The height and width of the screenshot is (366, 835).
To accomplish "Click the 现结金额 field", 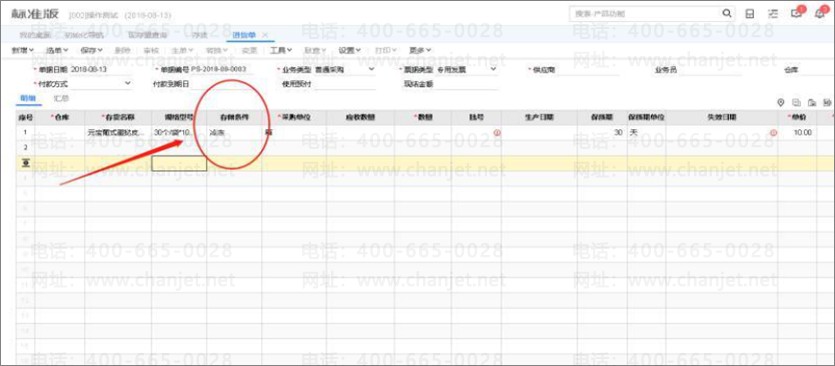I will (x=467, y=84).
